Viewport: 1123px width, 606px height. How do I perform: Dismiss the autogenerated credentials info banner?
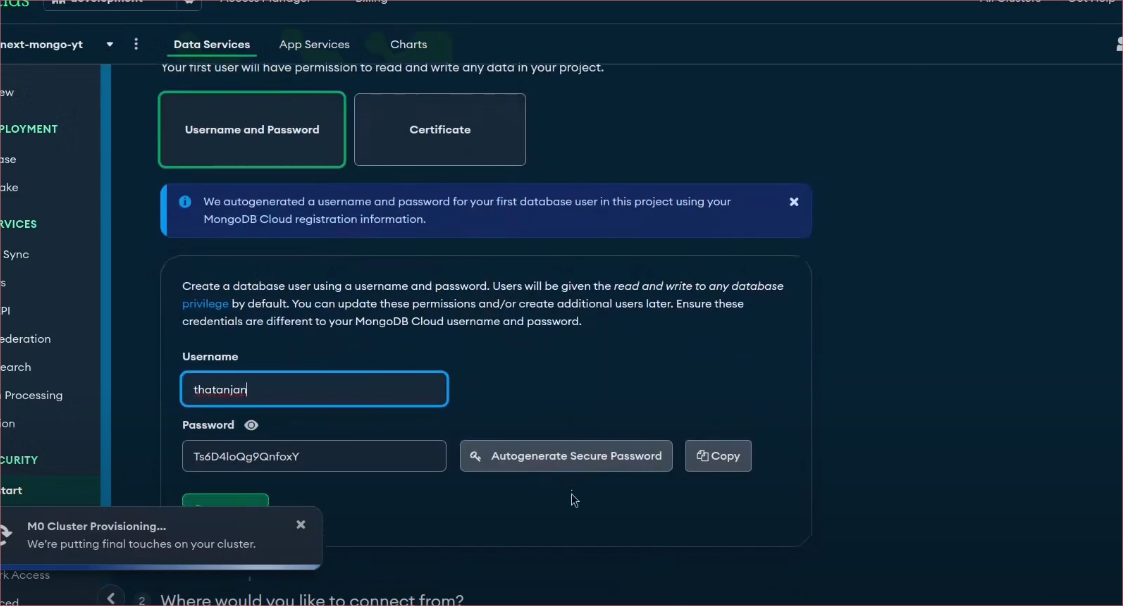pos(794,202)
